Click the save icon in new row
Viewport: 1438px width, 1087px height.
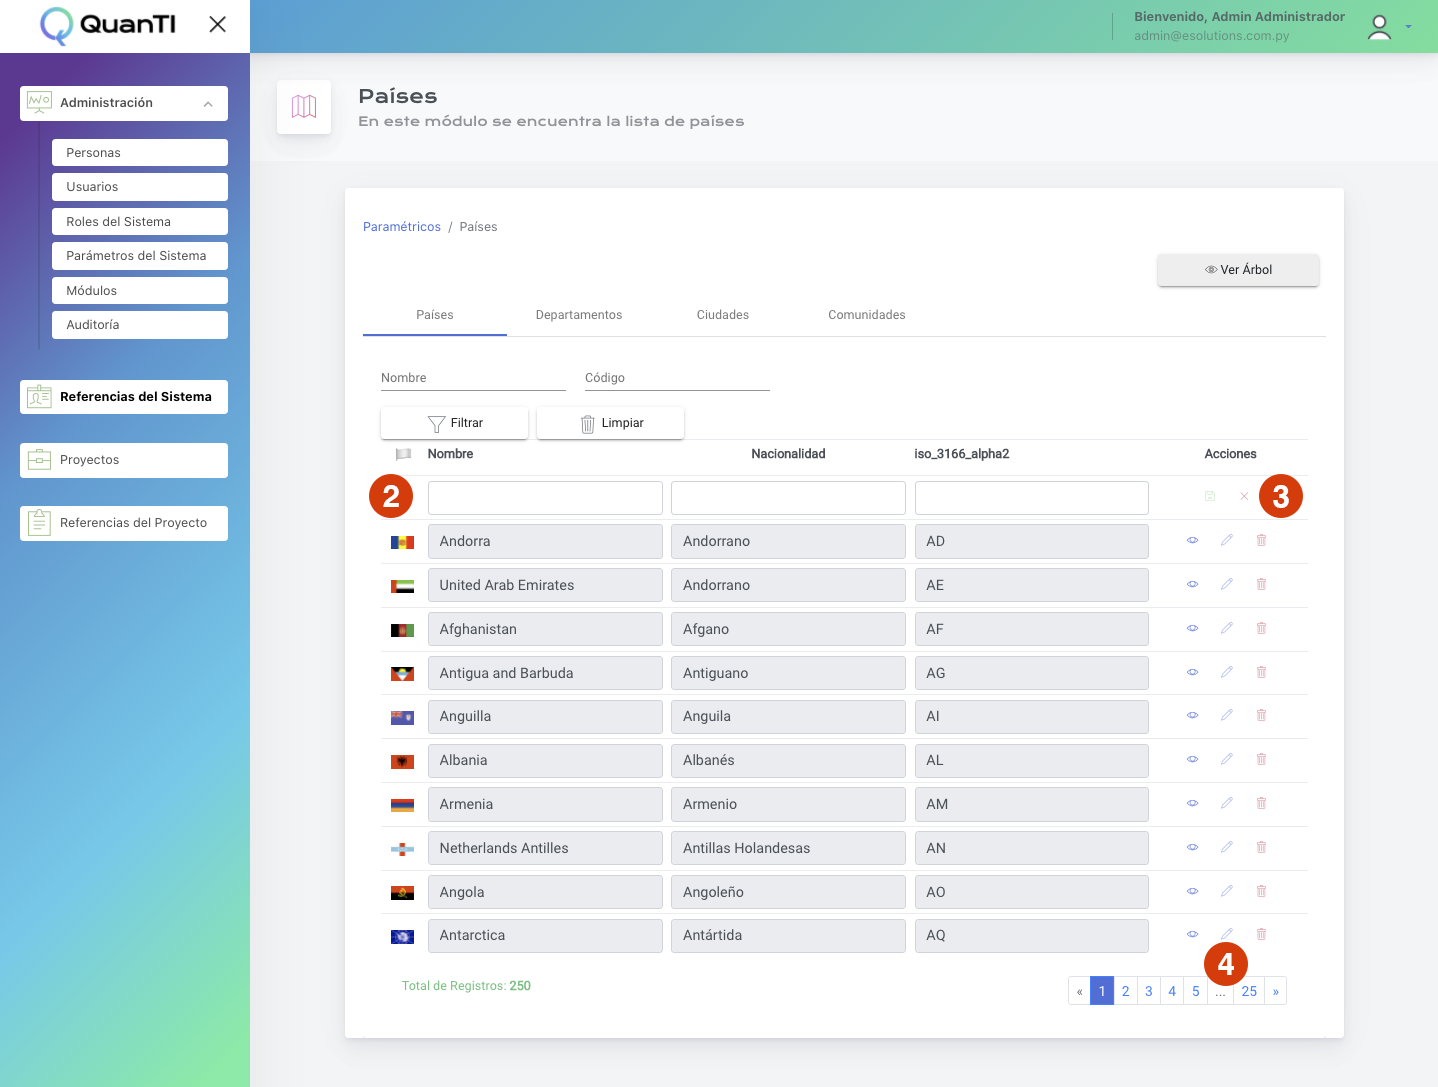pos(1210,496)
